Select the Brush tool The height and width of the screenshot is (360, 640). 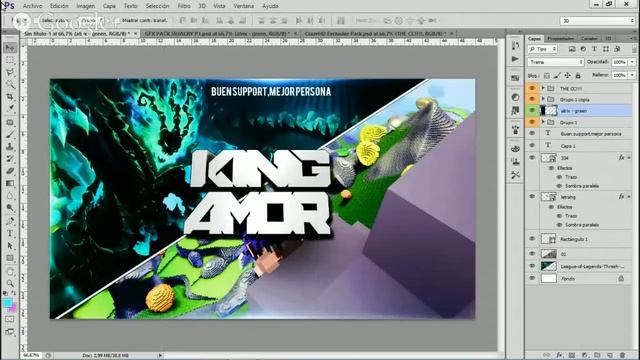(x=10, y=134)
